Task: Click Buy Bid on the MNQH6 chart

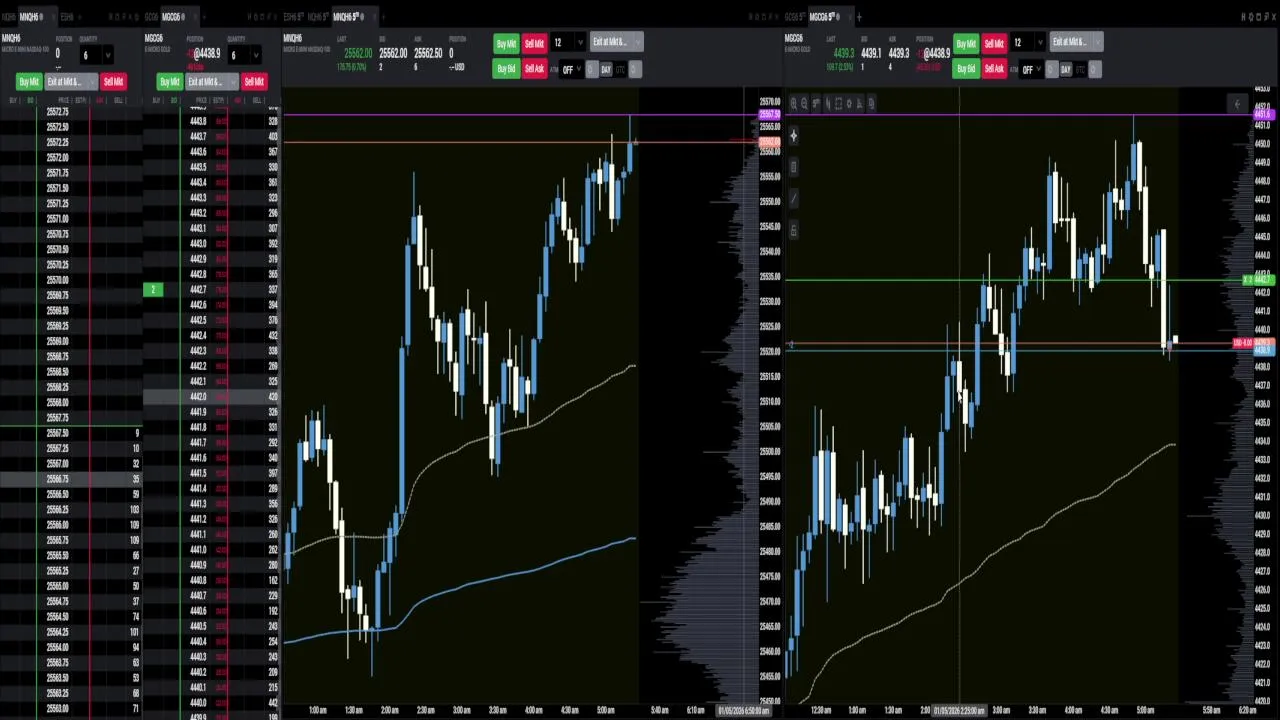Action: point(506,69)
